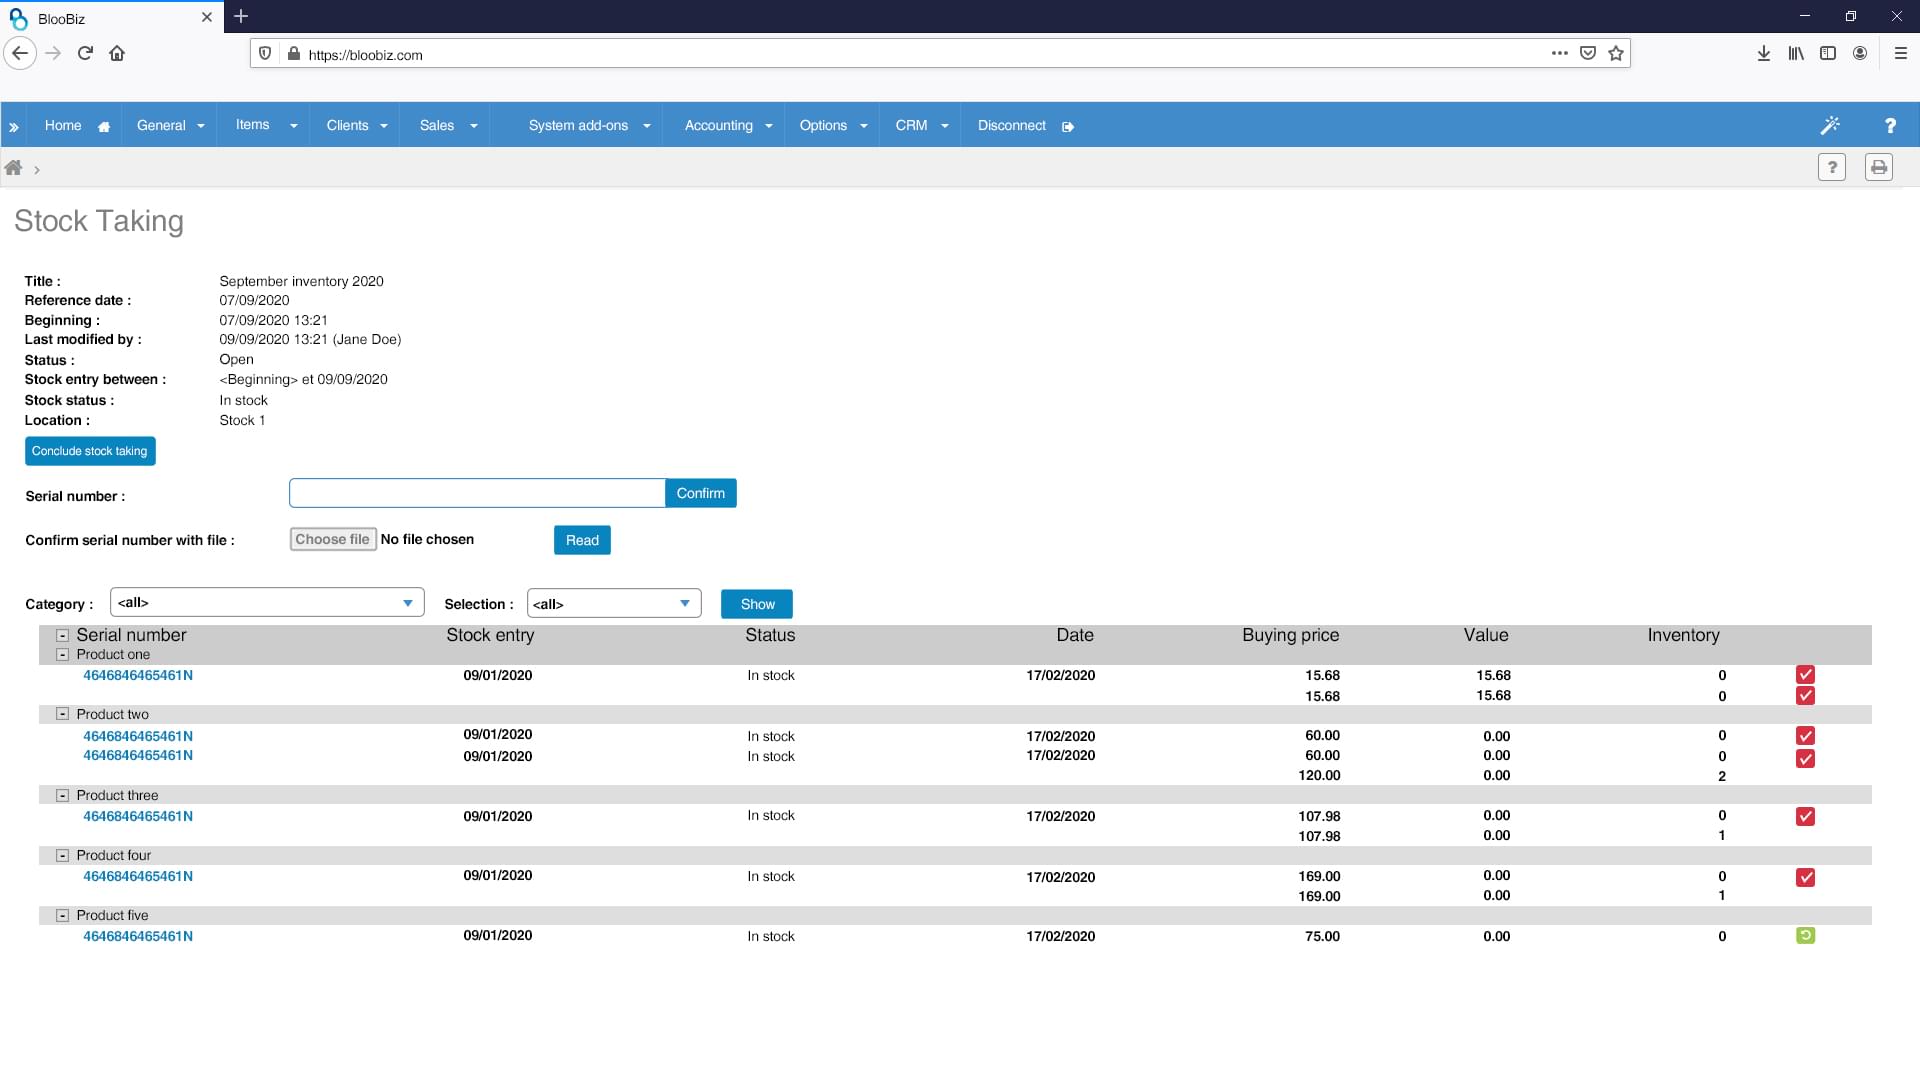Open Product three serial number link
The height and width of the screenshot is (1080, 1920).
click(138, 817)
